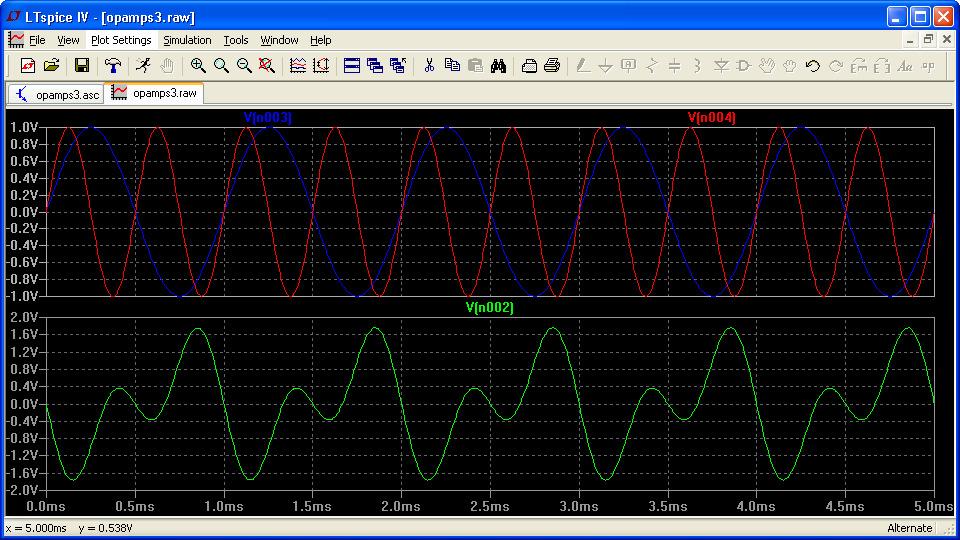Open the Tools menu
The height and width of the screenshot is (540, 960).
click(236, 40)
